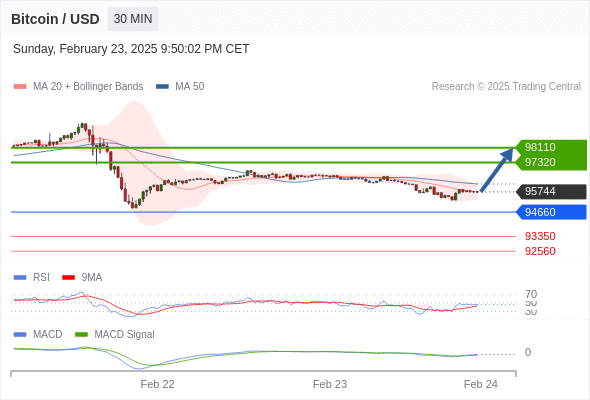Click the black 95744 current price tag

tap(551, 192)
